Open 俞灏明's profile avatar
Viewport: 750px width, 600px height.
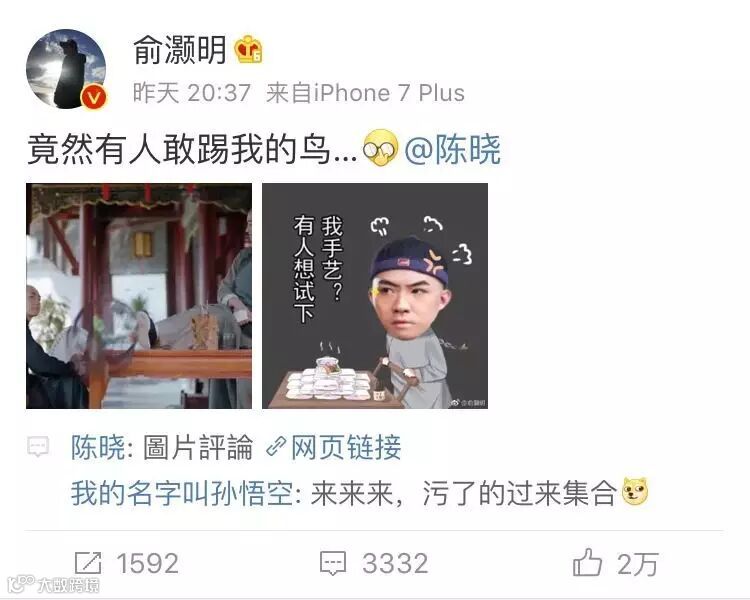tap(66, 69)
